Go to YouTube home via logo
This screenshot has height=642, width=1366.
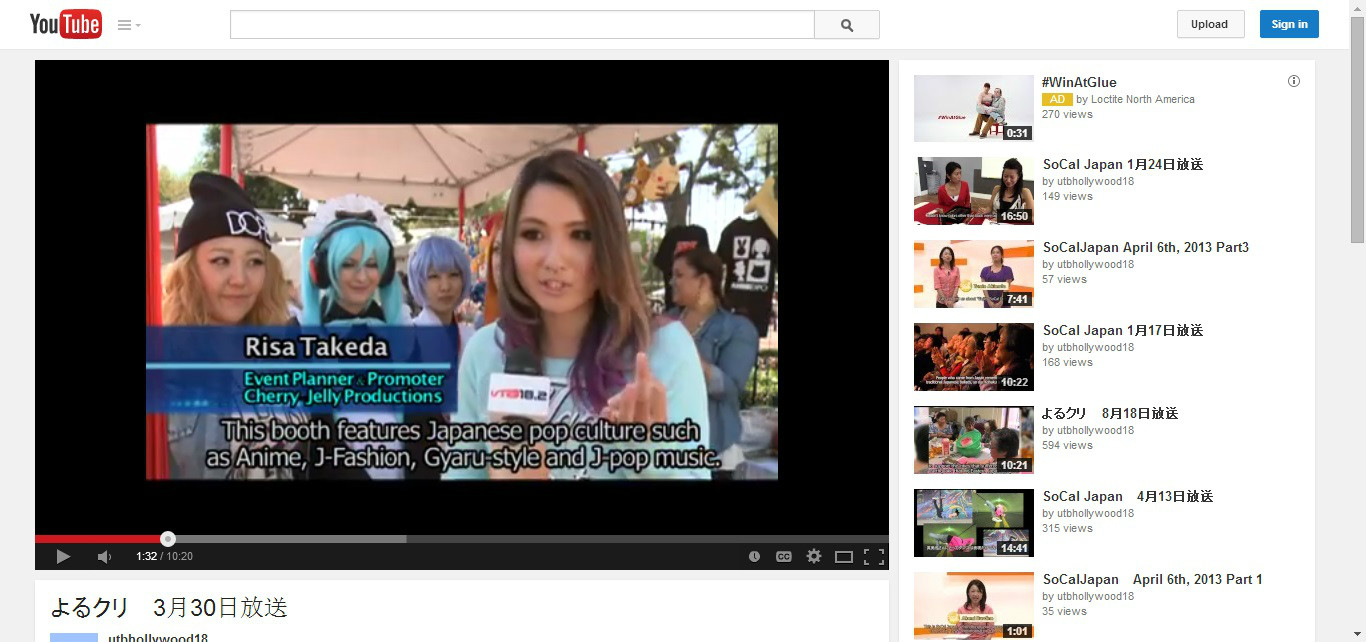tap(65, 24)
